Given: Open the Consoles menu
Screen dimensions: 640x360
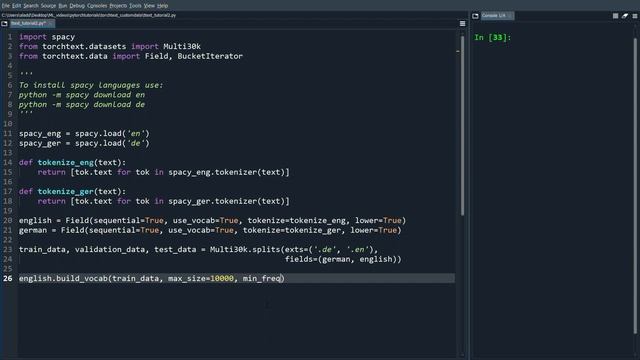Looking at the screenshot, I should click(x=97, y=6).
